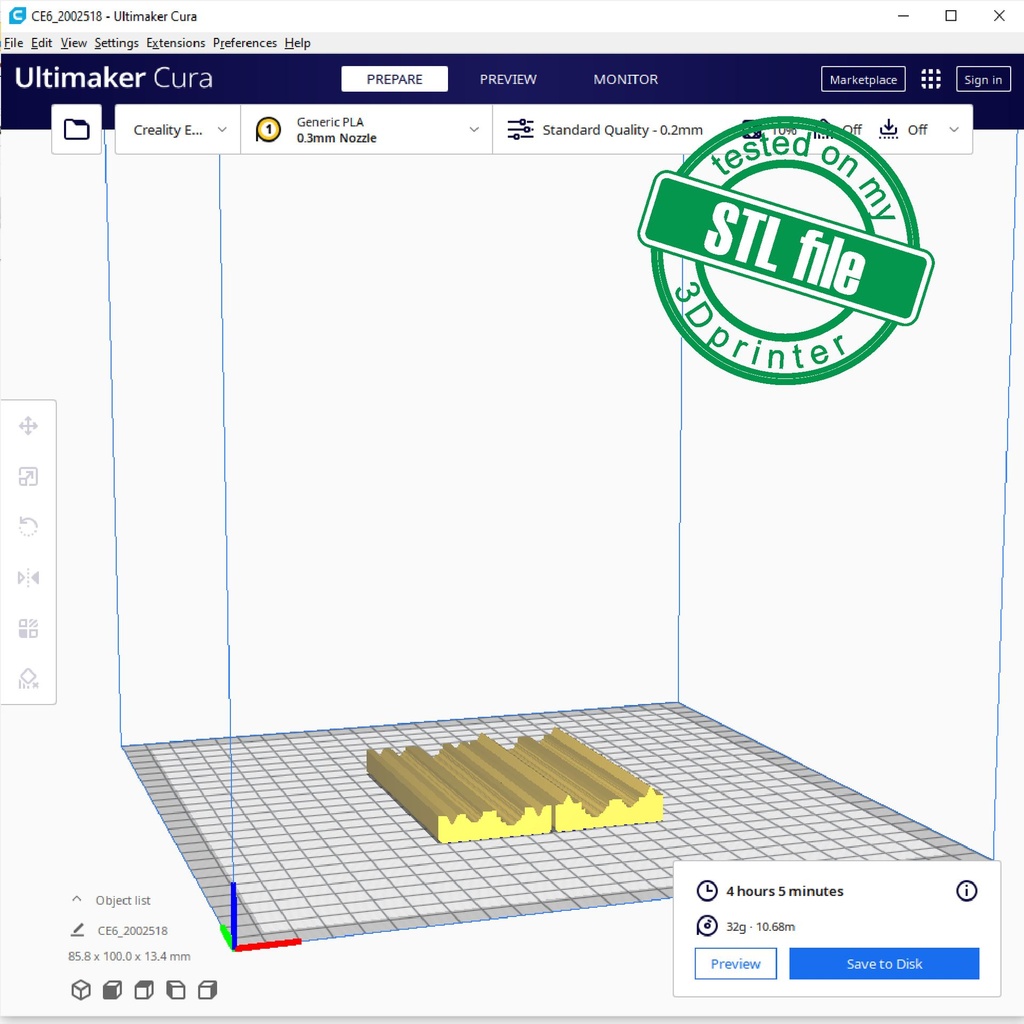This screenshot has height=1024, width=1024.
Task: Switch to 3D perspective view cube
Action: [x=81, y=990]
